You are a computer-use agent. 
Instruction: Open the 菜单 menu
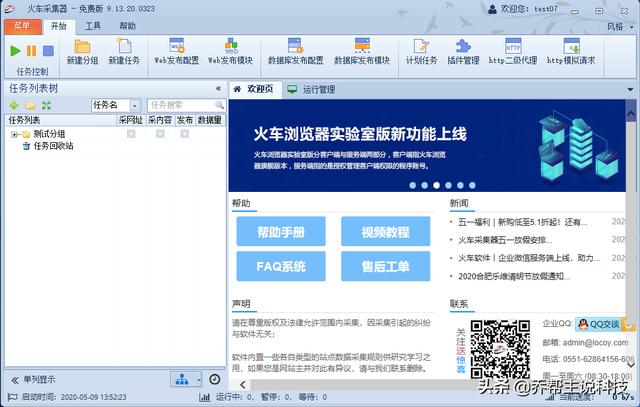[23, 27]
